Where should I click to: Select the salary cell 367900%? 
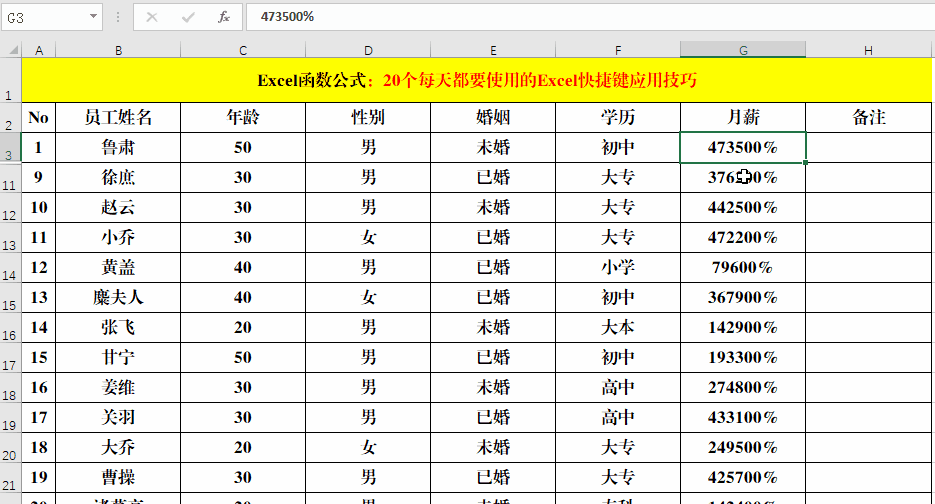(743, 297)
